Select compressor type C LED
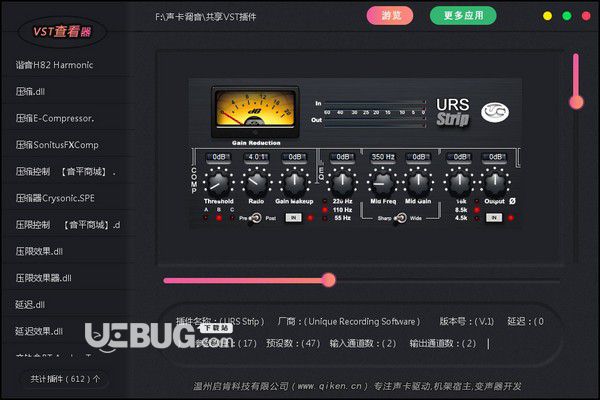Viewport: 600px width, 400px height. (232, 218)
